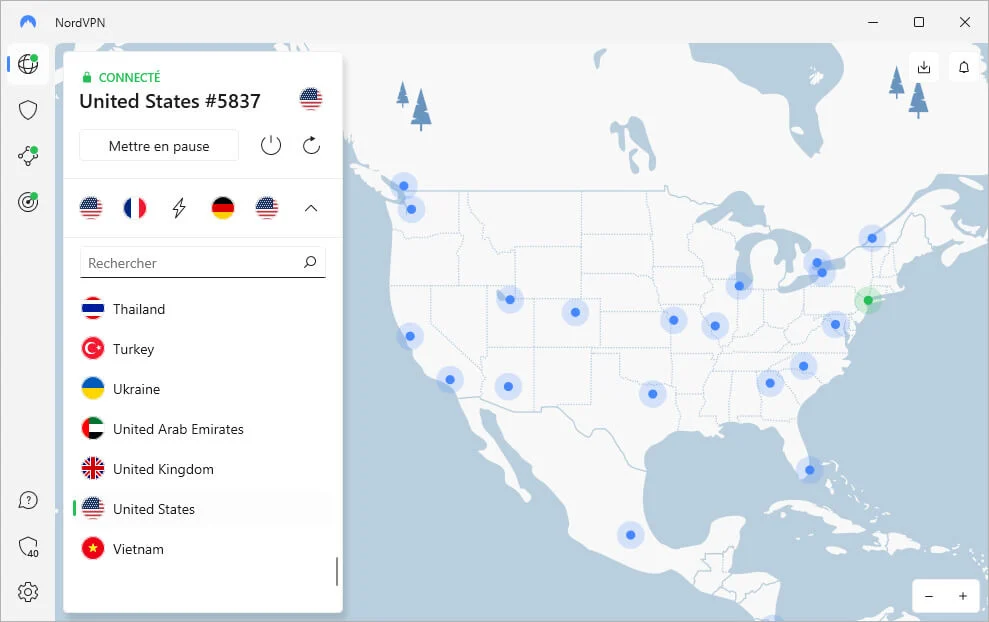Focus the Rechercher search field
Viewport: 989px width, 622px height.
point(202,262)
